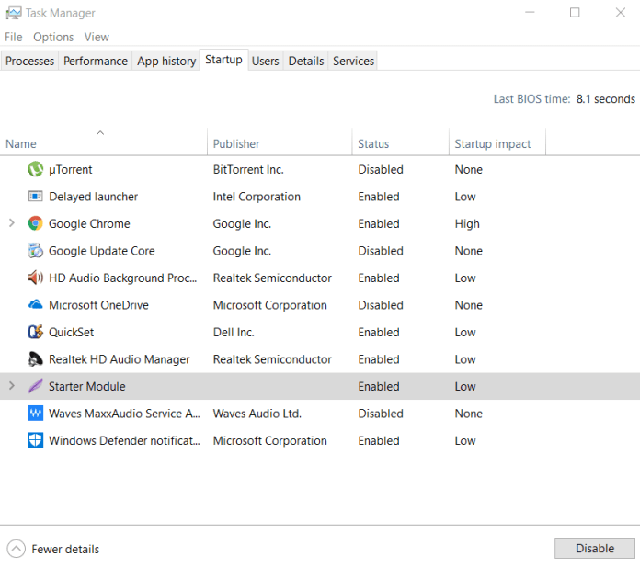Select Waves MaxxAudio Service A... entry
This screenshot has width=640, height=568.
coord(124,413)
